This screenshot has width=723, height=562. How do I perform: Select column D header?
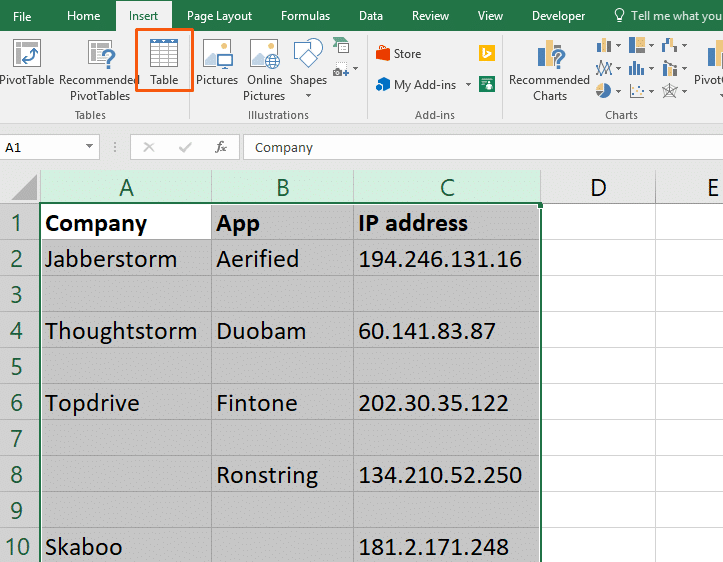pos(597,187)
